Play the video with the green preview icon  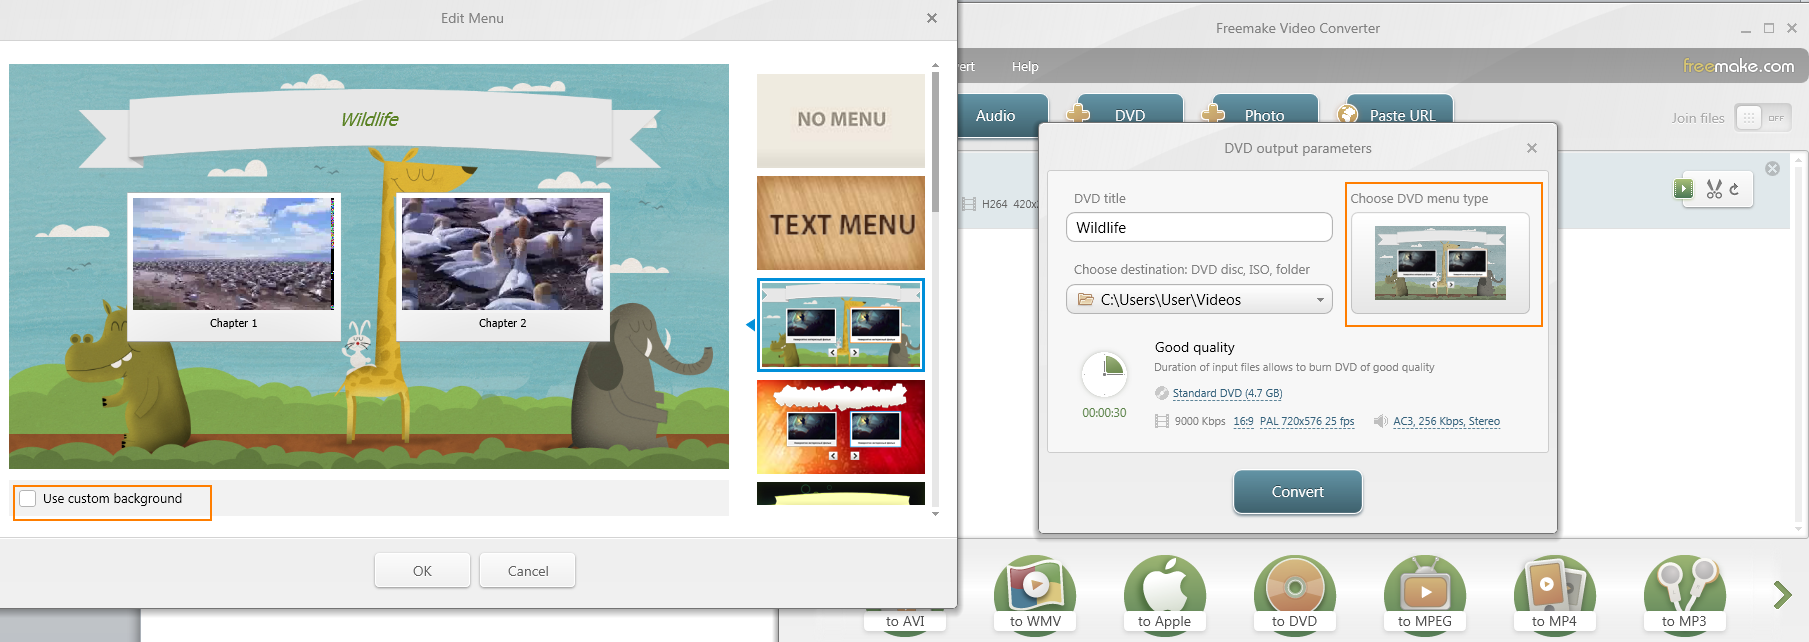[x=1684, y=188]
